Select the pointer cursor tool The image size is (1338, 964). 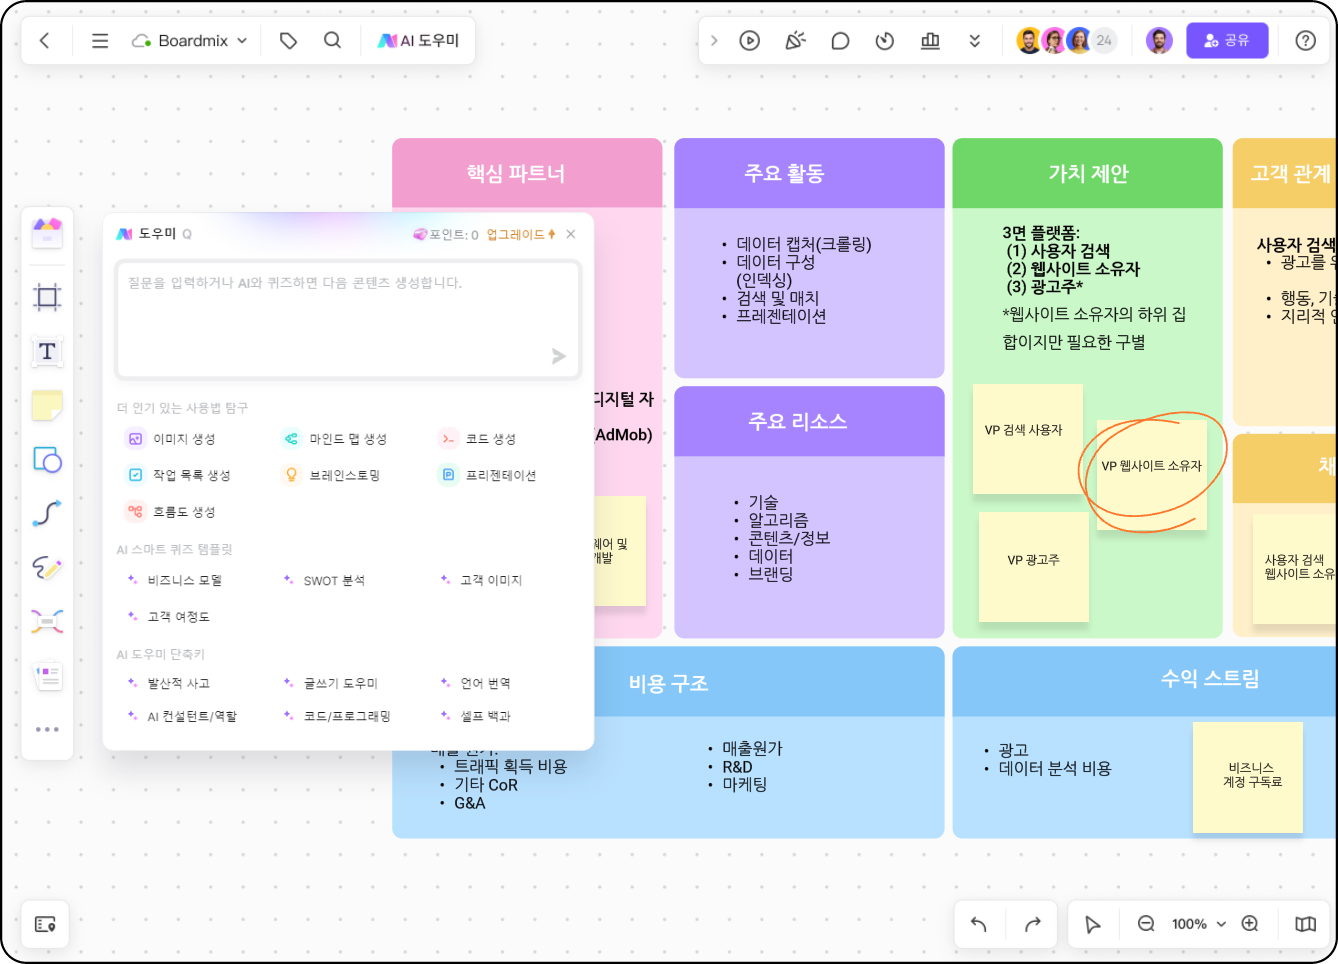[x=1093, y=924]
